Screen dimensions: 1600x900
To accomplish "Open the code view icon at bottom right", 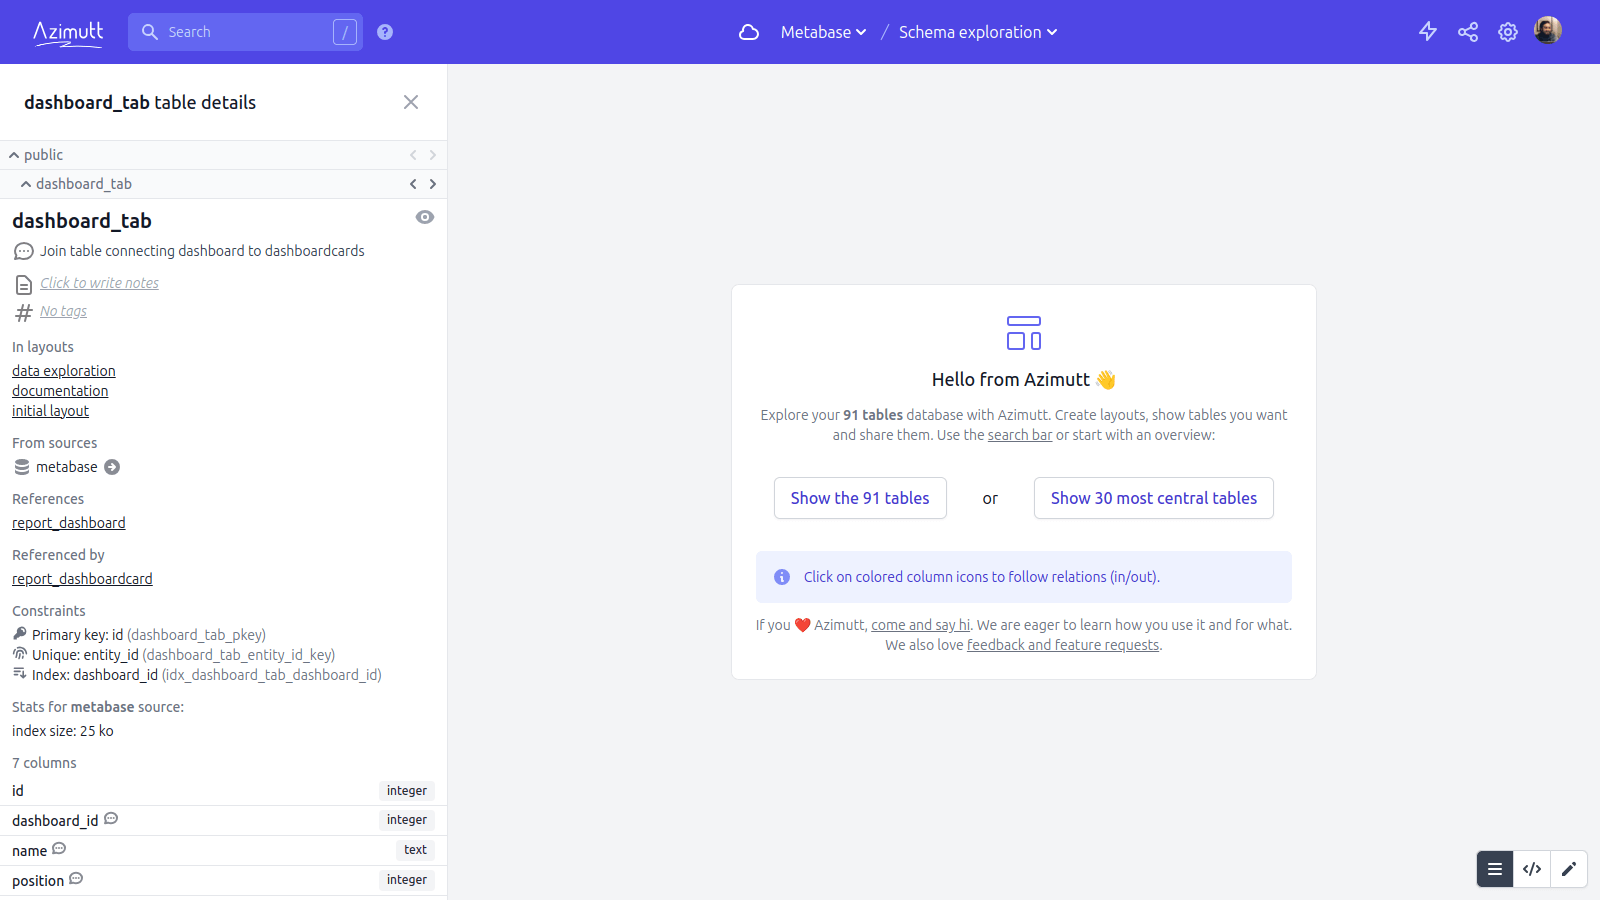I will (x=1532, y=869).
